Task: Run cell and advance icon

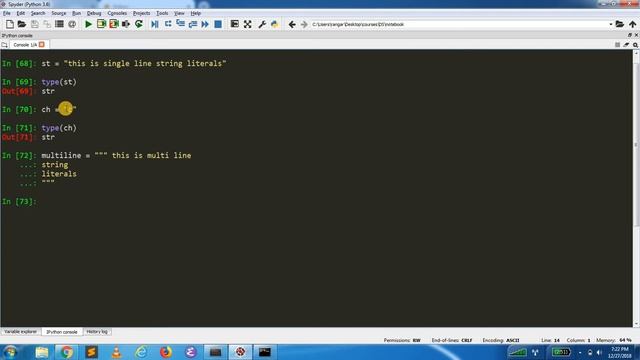Action: click(x=113, y=24)
